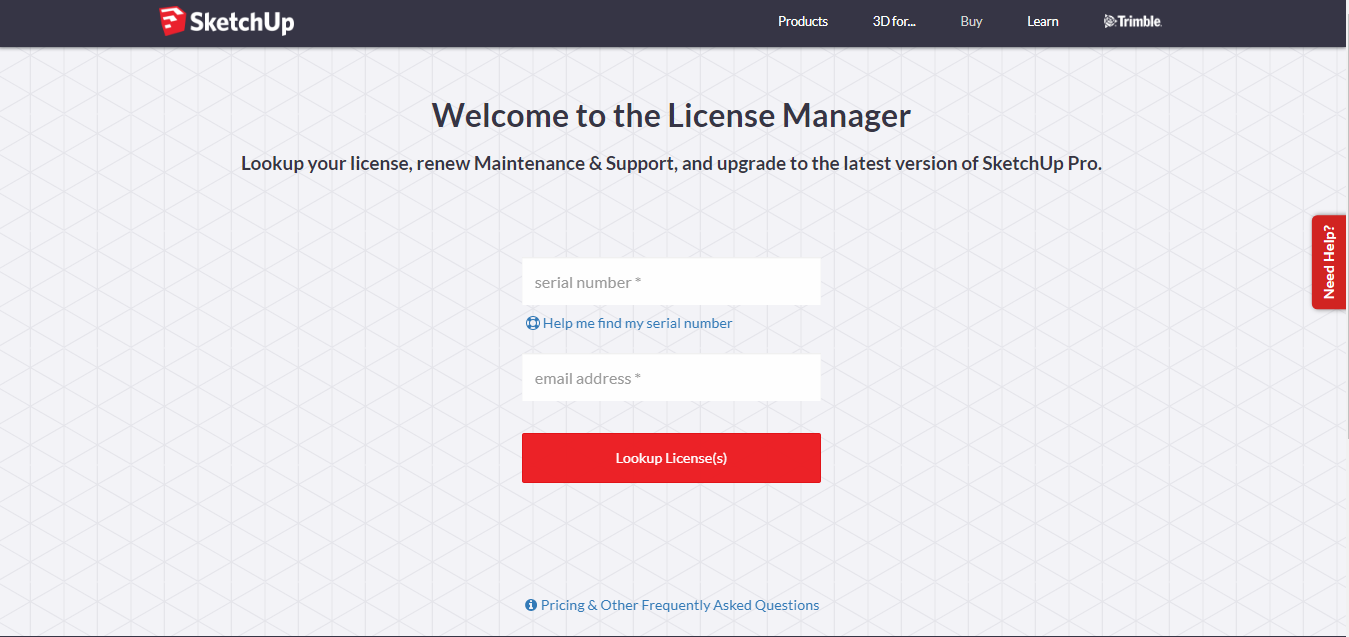Click the subtitle about renewing Maintenance & Support
Image resolution: width=1349 pixels, height=637 pixels.
coord(671,164)
